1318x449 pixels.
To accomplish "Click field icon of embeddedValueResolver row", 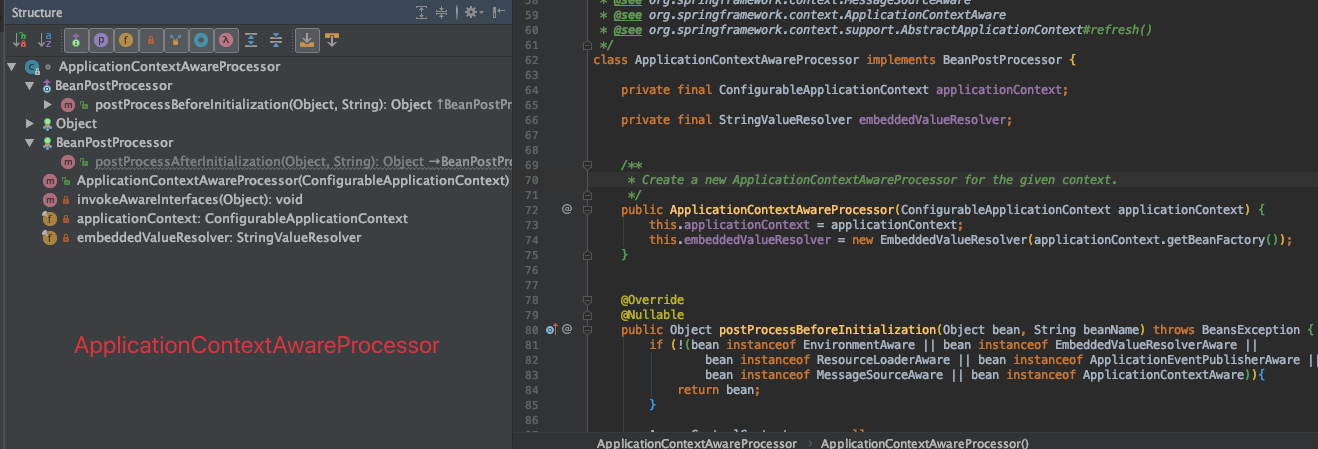I will [x=49, y=238].
